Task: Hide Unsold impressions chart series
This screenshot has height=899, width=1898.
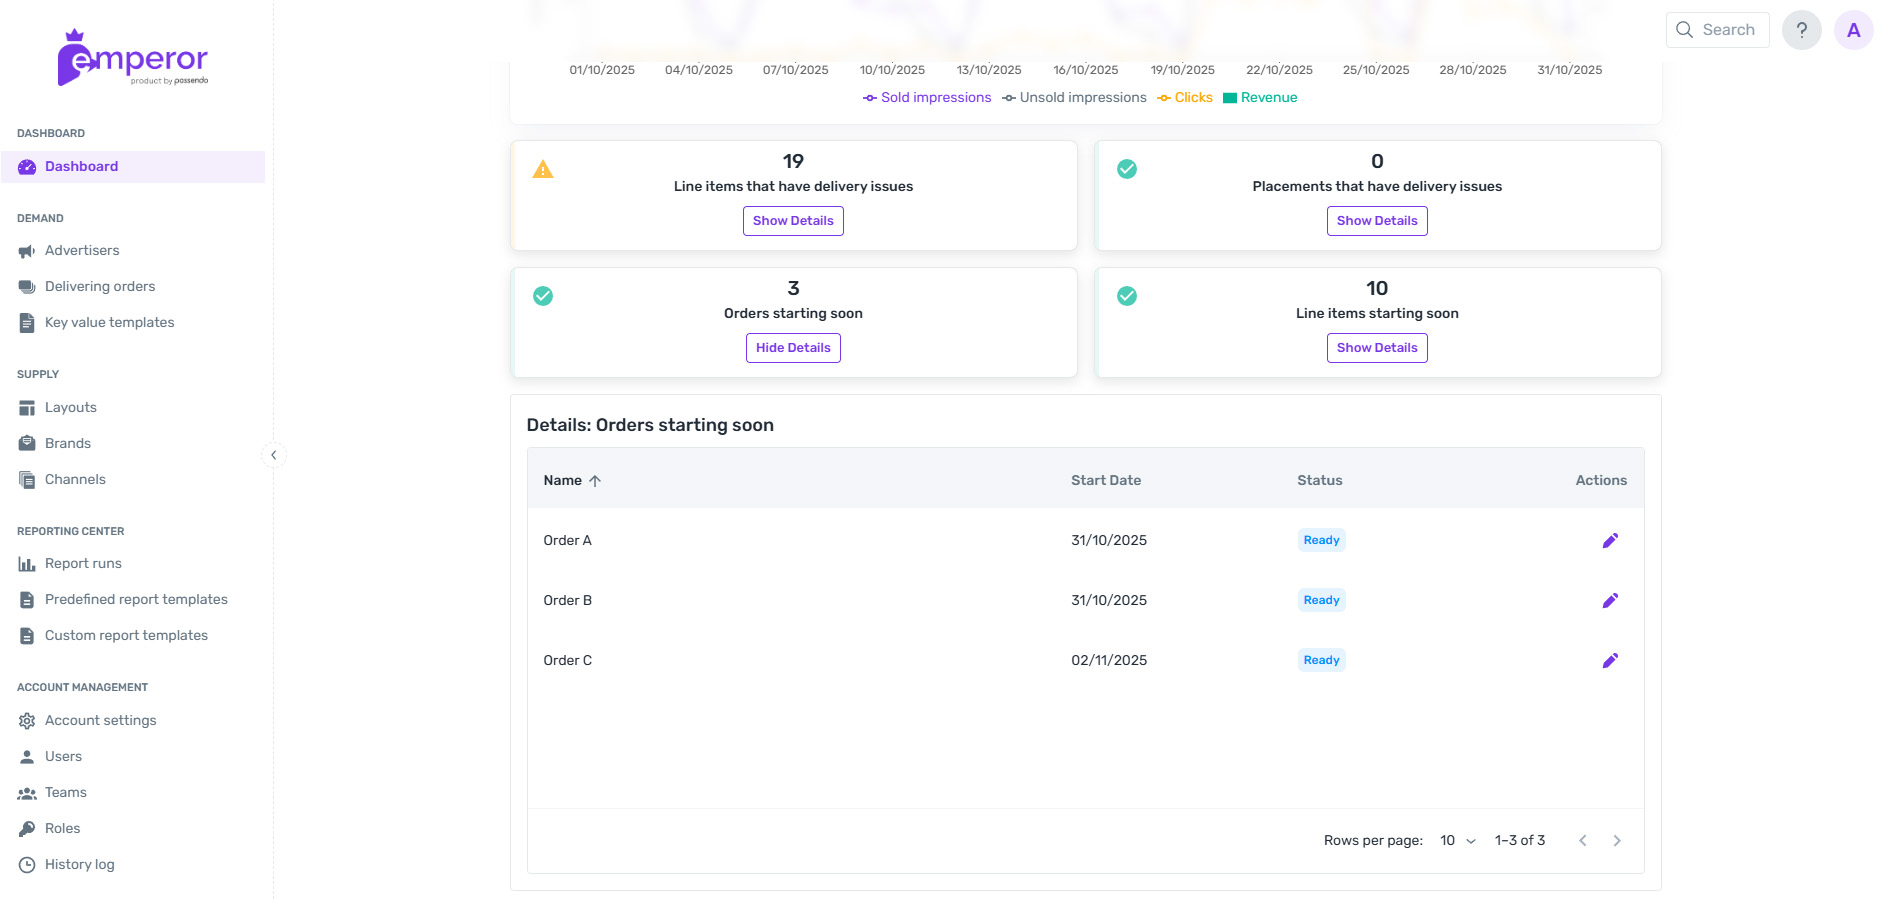Action: coord(1074,98)
